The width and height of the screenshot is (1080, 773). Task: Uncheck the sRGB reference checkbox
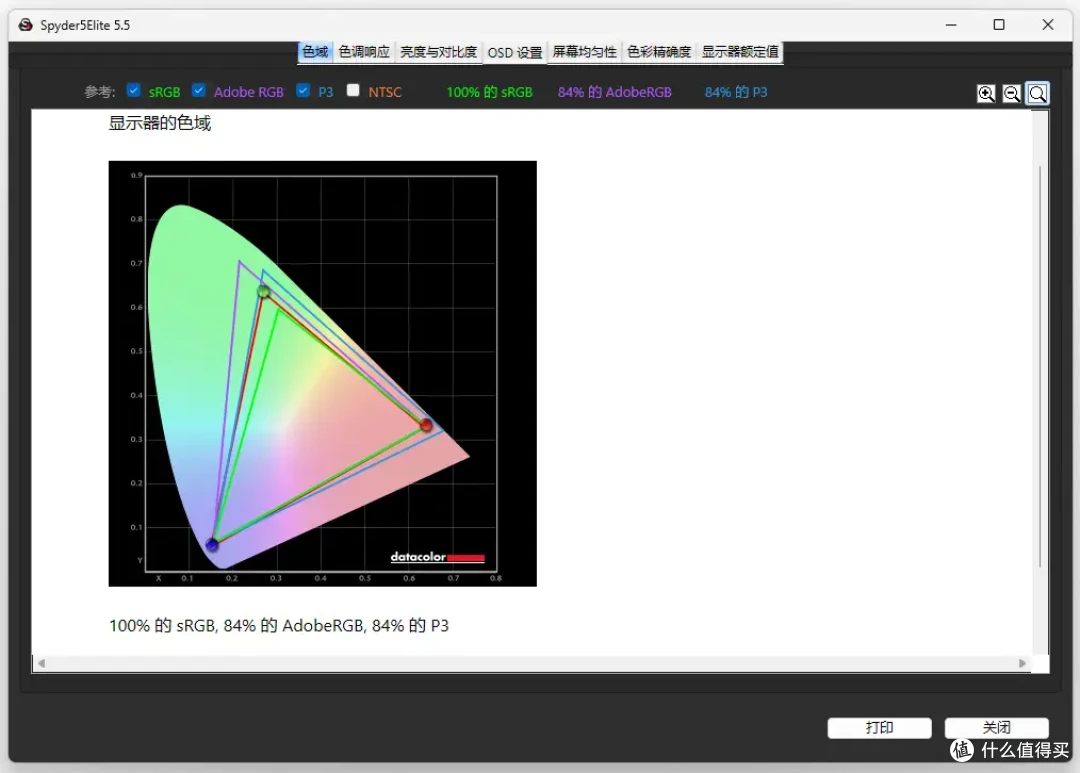134,90
